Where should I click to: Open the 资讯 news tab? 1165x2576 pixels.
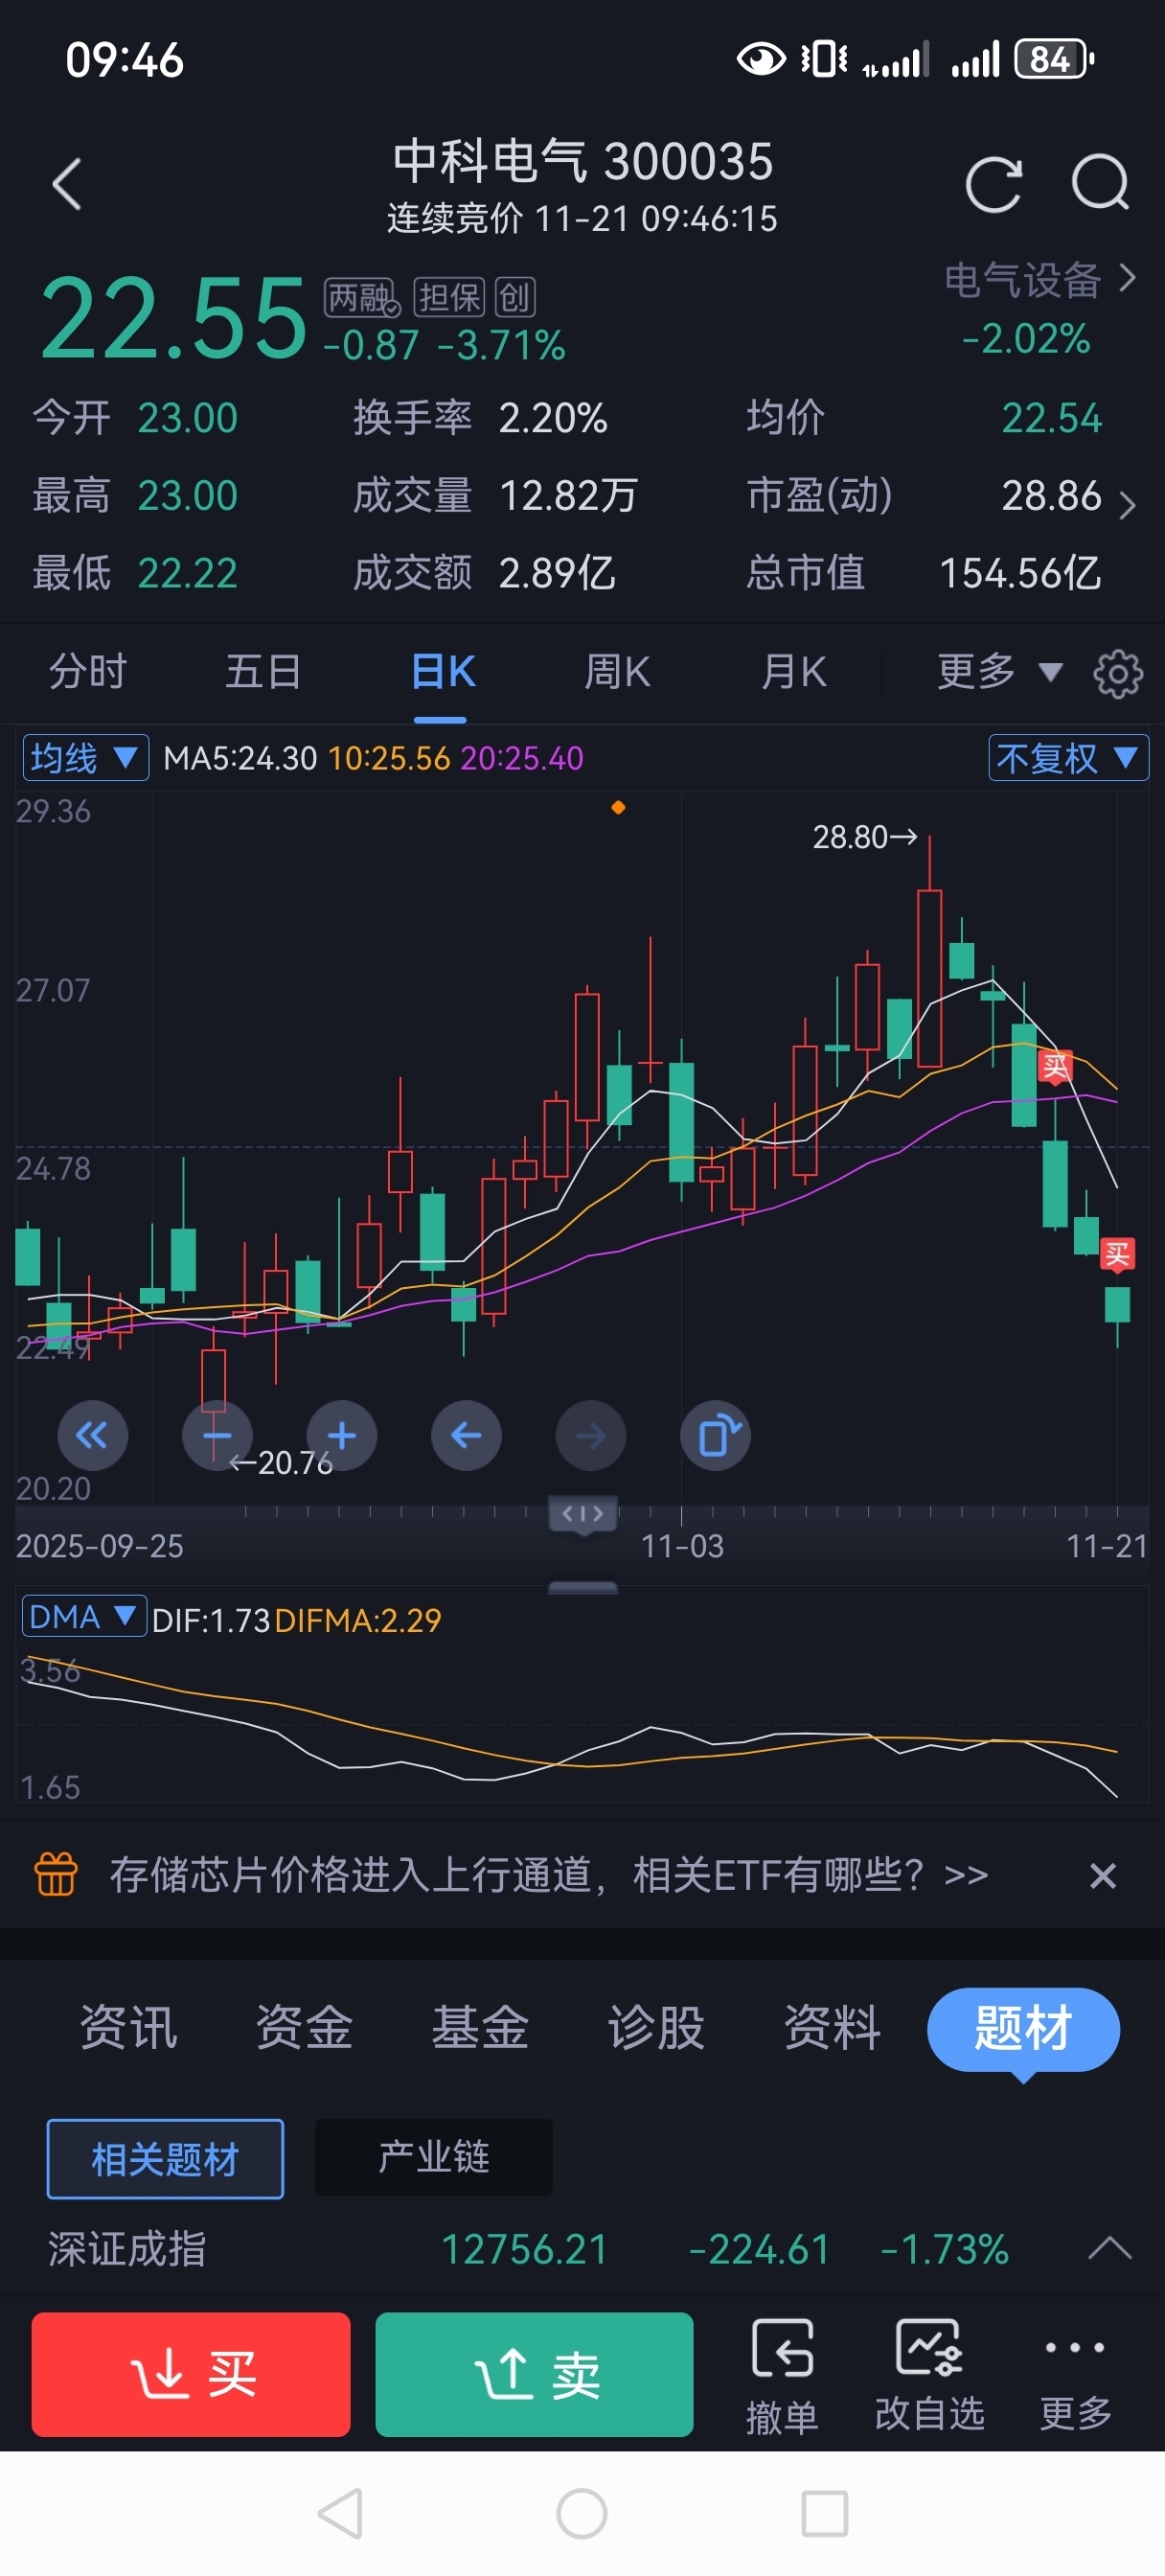click(129, 2027)
